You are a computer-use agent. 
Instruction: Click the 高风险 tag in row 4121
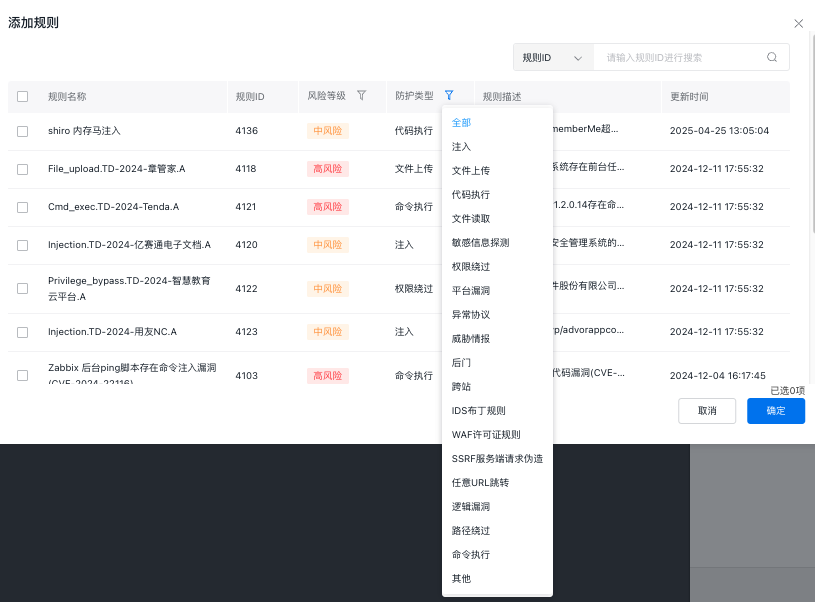(327, 207)
